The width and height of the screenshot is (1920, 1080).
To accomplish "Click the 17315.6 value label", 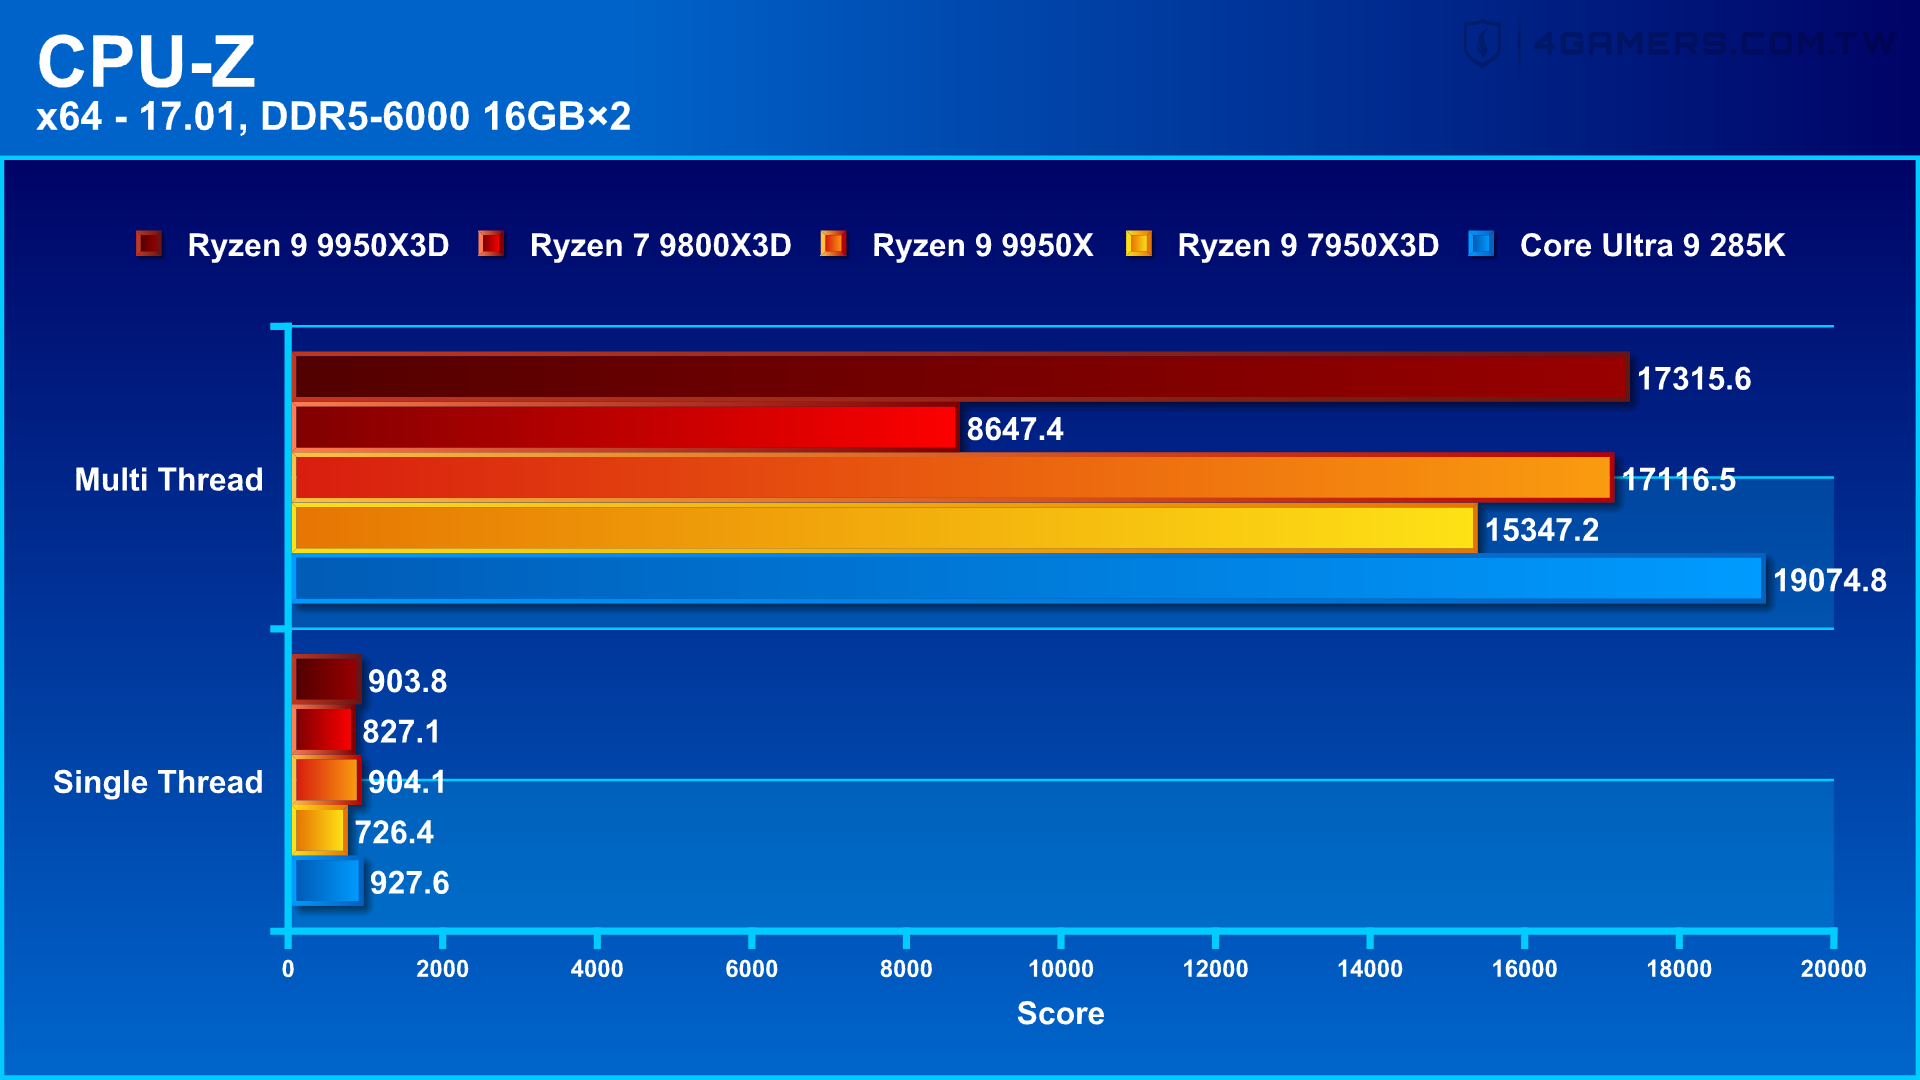I will 1694,379.
